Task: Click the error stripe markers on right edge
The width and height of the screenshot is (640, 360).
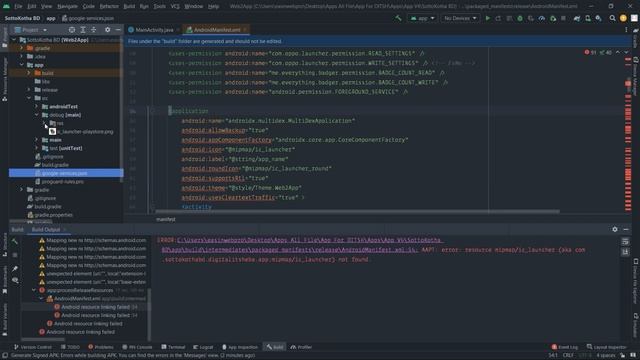Action: [x=628, y=135]
